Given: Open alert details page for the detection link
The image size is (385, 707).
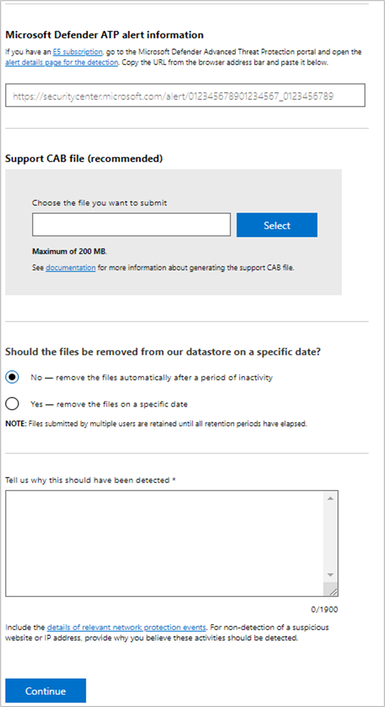Looking at the screenshot, I should click(x=62, y=63).
